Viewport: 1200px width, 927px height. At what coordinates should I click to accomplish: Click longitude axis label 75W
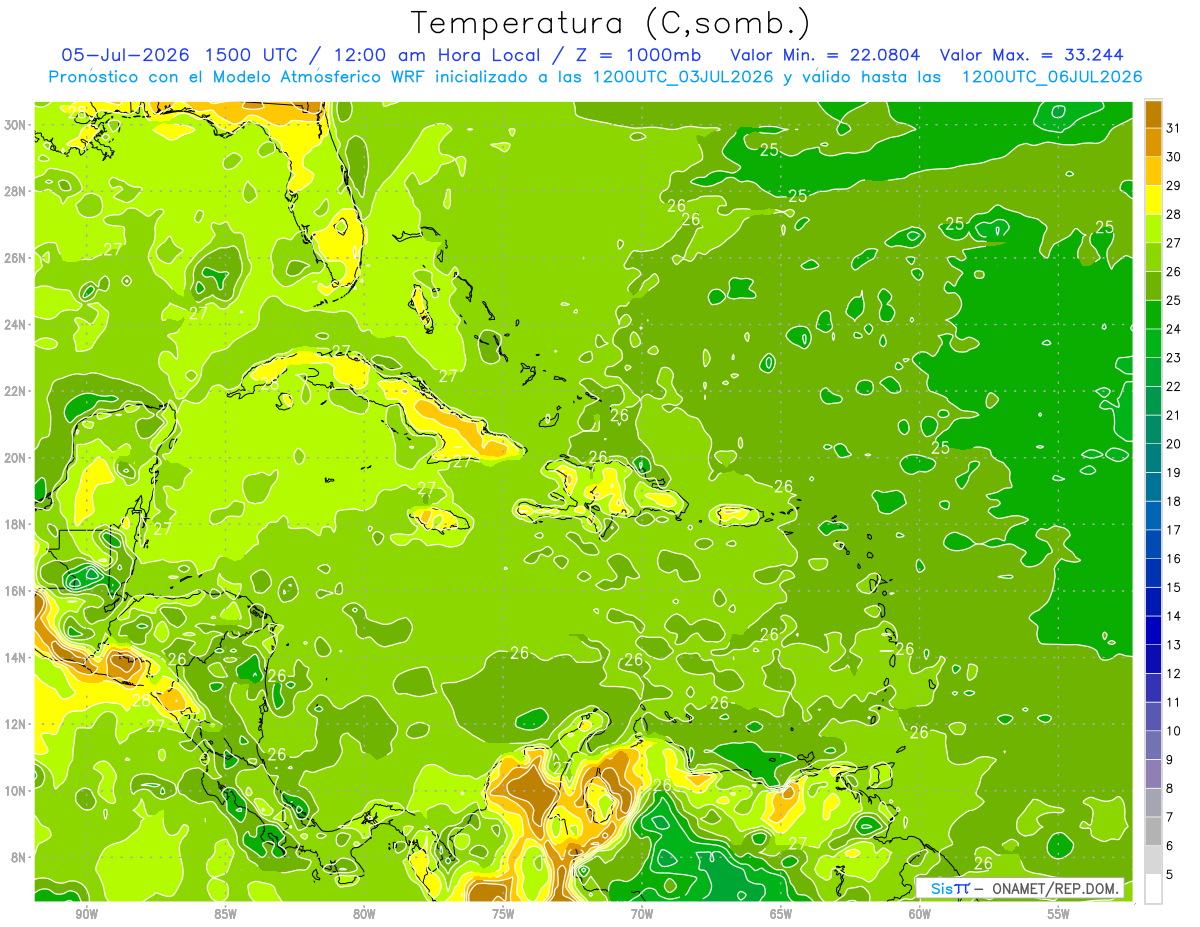pos(503,914)
